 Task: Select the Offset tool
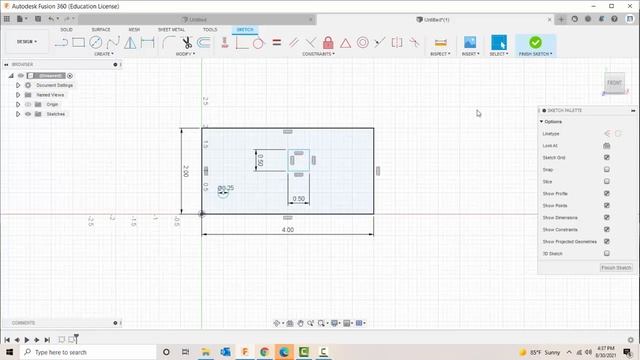(x=204, y=42)
